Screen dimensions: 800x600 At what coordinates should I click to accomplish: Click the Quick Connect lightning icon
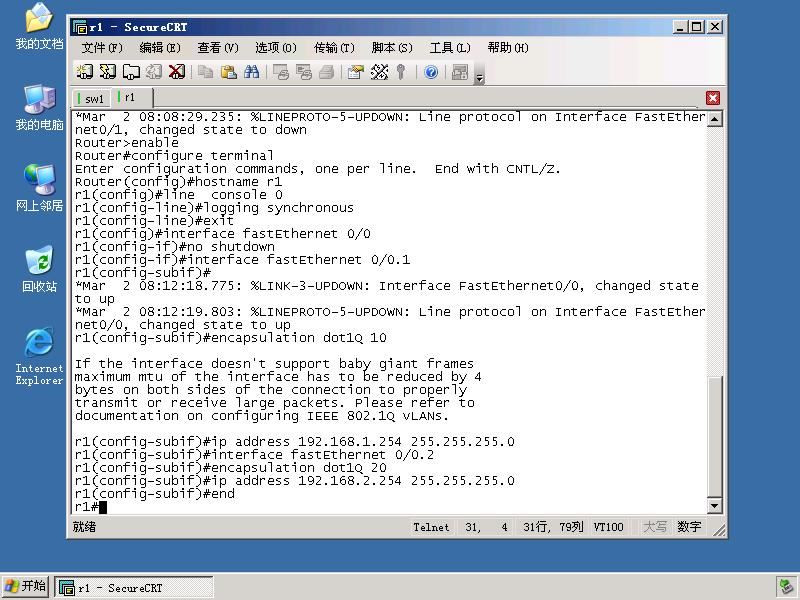pos(108,72)
